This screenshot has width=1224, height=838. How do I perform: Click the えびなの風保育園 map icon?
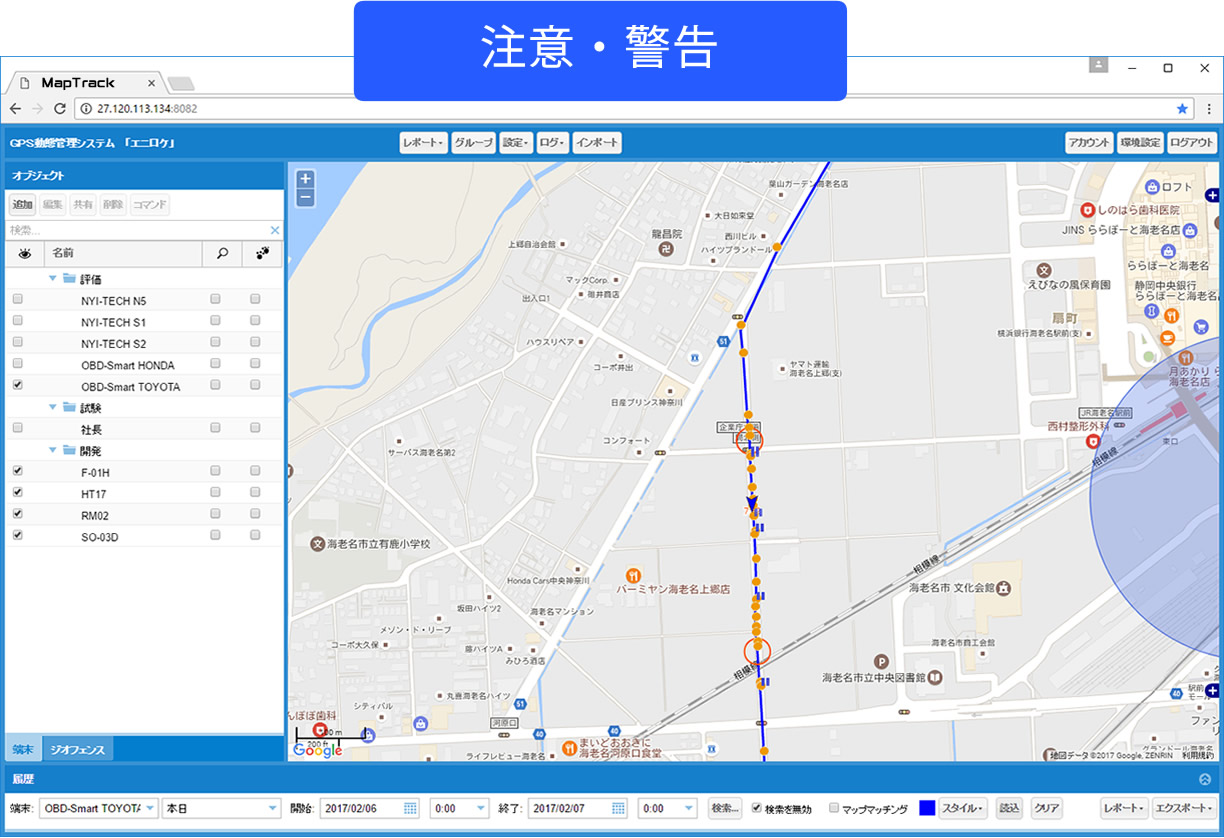(x=1044, y=270)
